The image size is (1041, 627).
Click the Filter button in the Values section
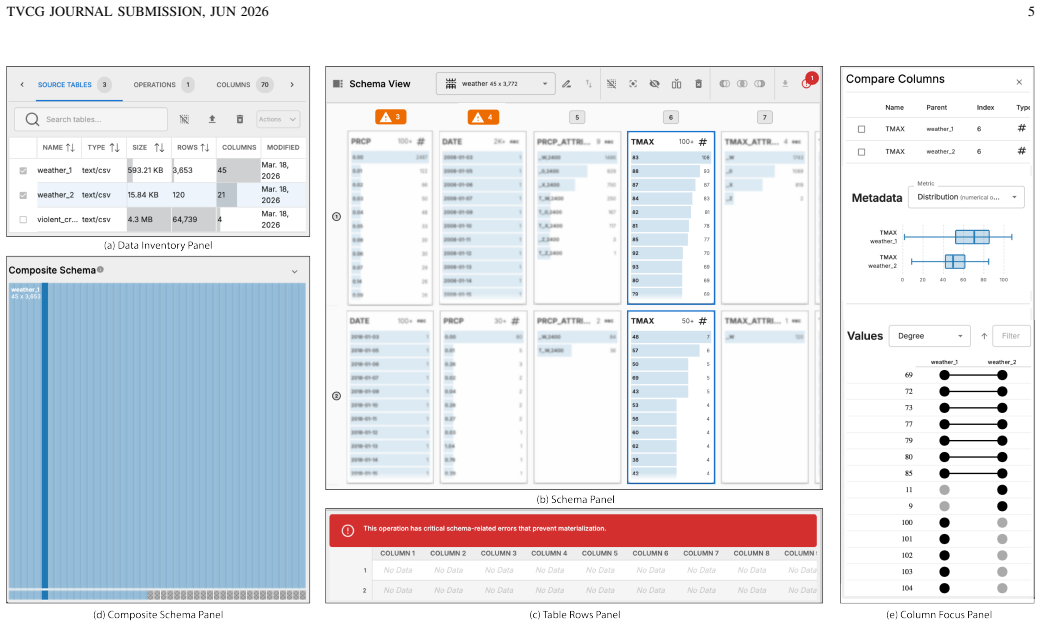1011,336
